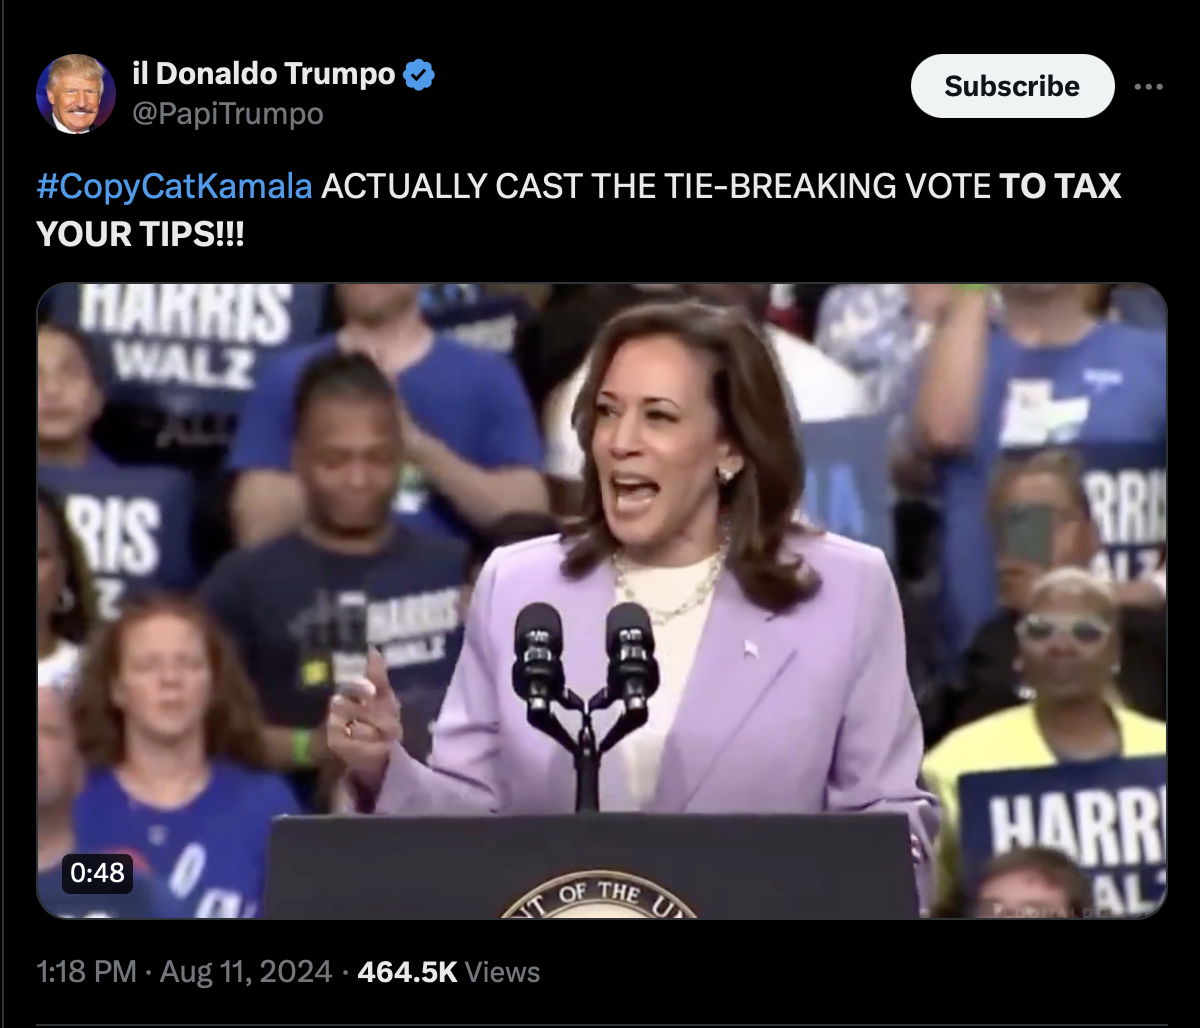Click the ACTUALLY CAST THE TIE-BREAKING VOTE text

[655, 186]
